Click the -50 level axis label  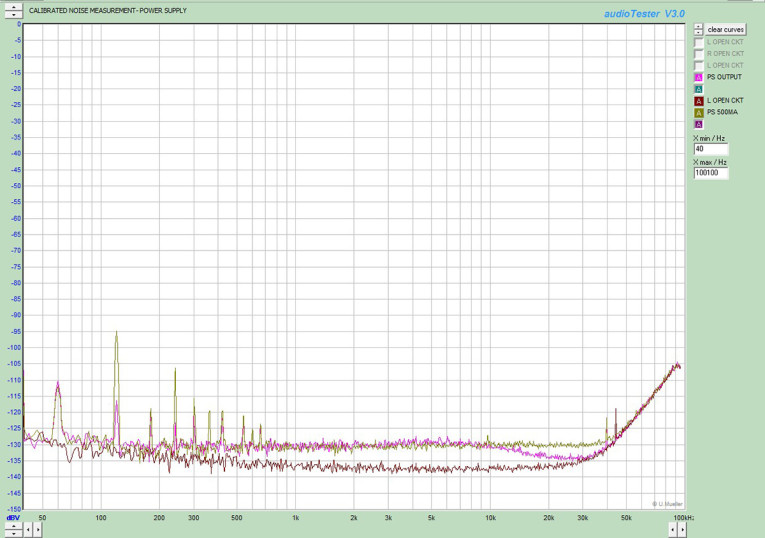coord(16,186)
